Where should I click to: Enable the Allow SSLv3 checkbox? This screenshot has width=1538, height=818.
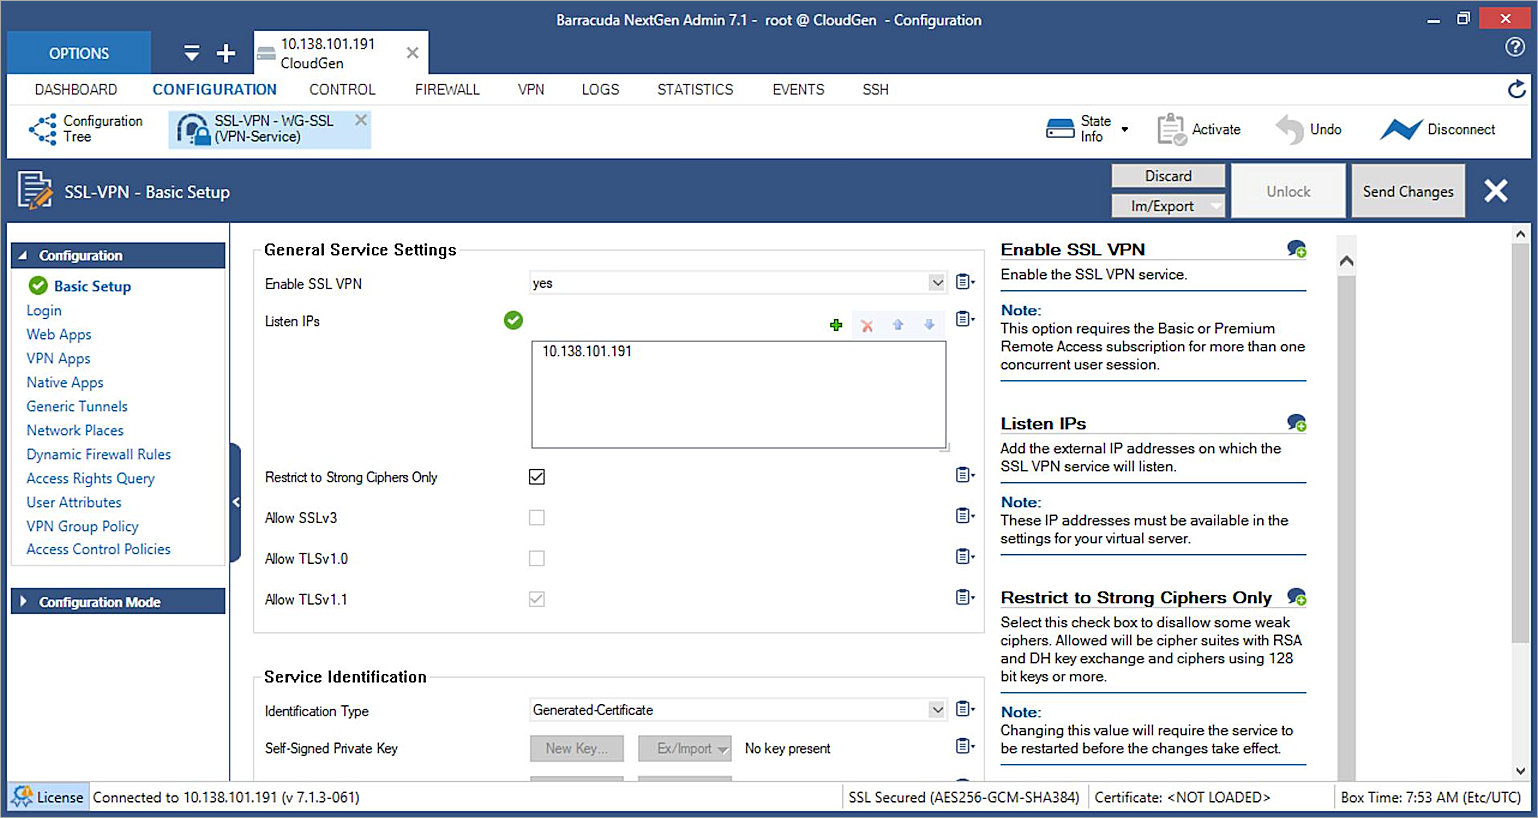pyautogui.click(x=537, y=517)
